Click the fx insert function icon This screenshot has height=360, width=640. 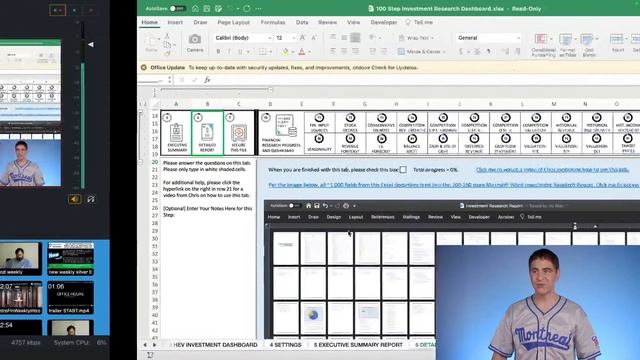(x=207, y=80)
